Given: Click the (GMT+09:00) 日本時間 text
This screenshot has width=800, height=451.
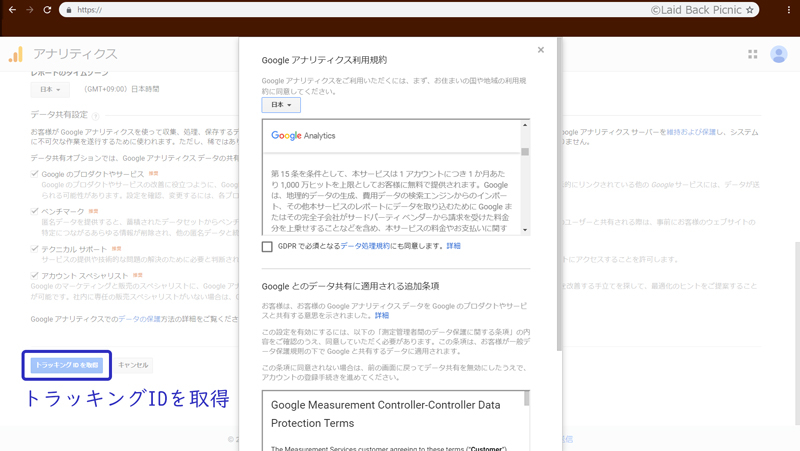Looking at the screenshot, I should point(121,89).
